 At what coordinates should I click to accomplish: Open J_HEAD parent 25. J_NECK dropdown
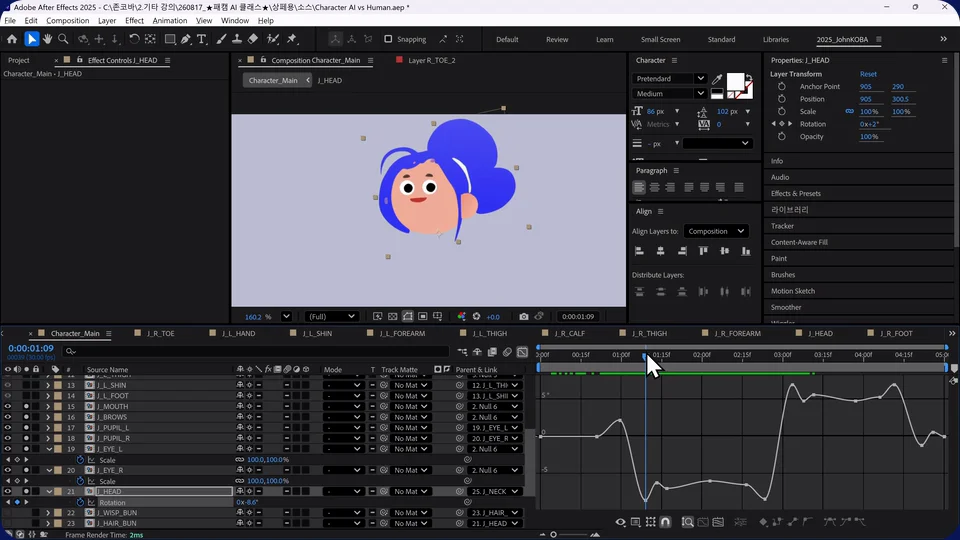[495, 492]
